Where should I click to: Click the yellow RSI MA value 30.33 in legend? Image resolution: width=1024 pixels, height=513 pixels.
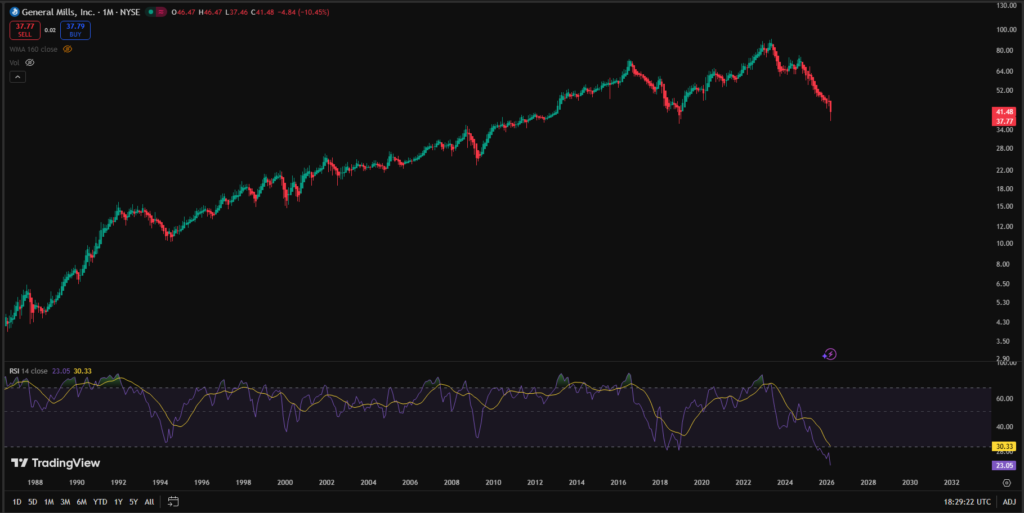82,371
